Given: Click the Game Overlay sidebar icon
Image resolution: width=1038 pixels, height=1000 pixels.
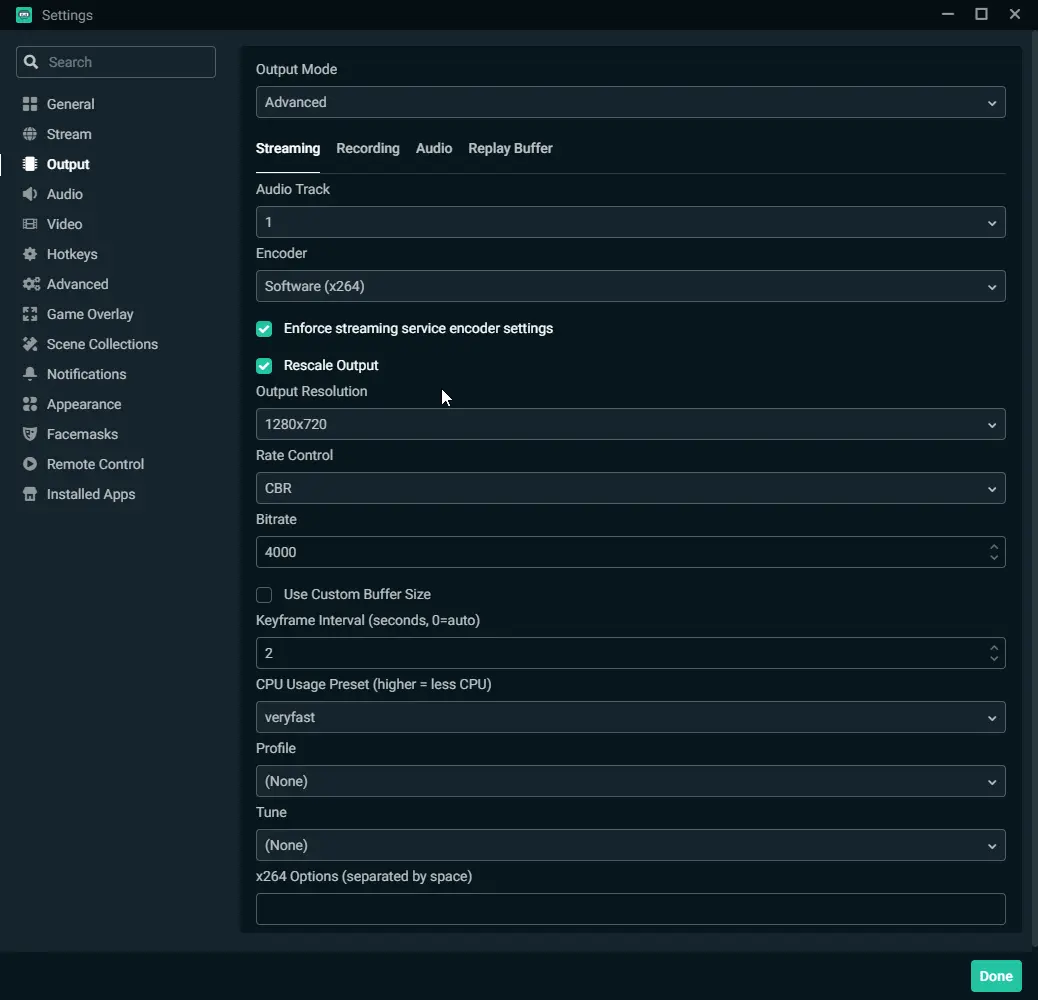Looking at the screenshot, I should coord(30,314).
